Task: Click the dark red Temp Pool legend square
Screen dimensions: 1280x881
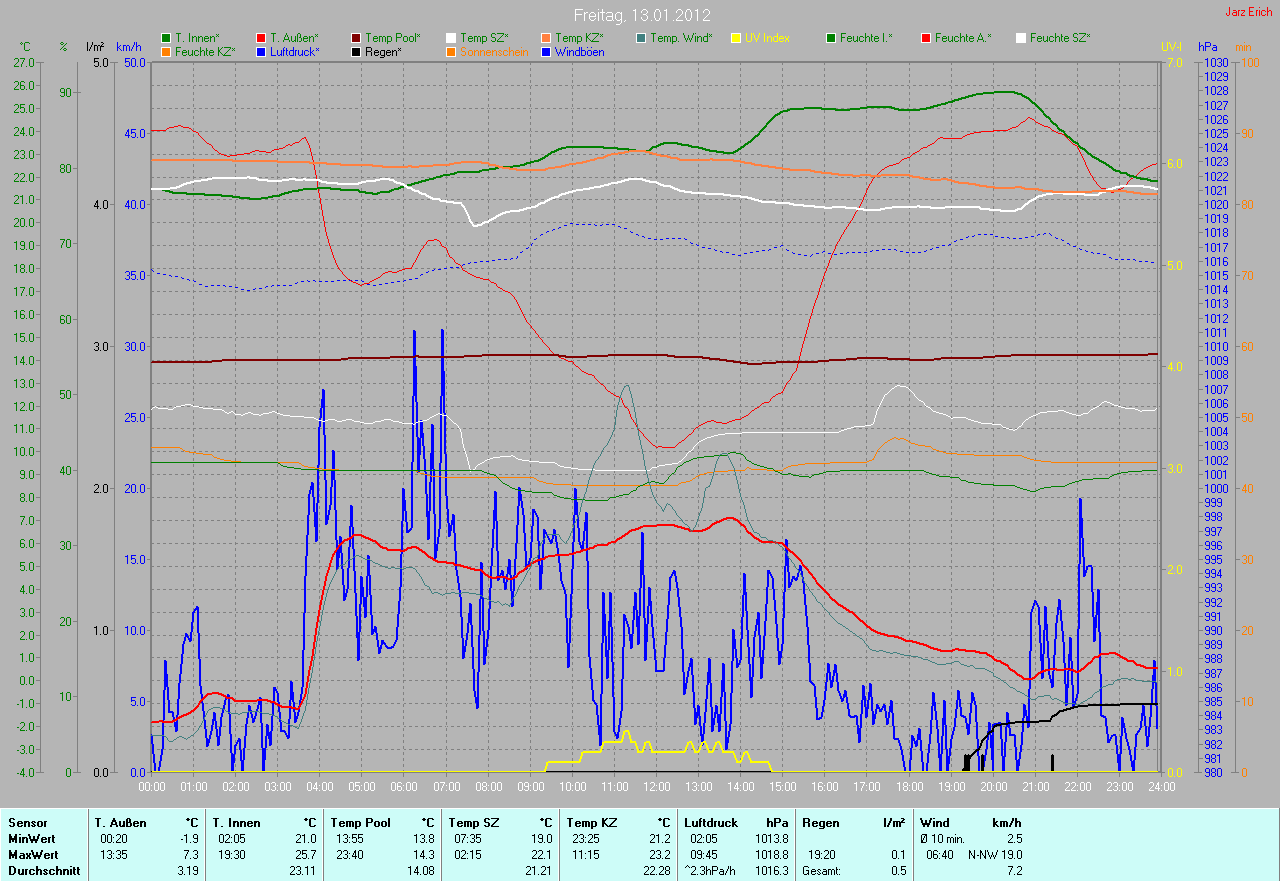Action: click(357, 38)
